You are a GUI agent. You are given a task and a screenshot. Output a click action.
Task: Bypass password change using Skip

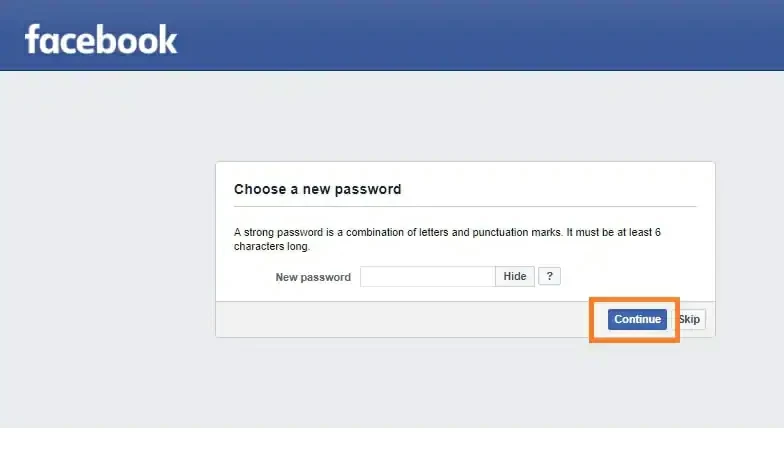tap(690, 320)
